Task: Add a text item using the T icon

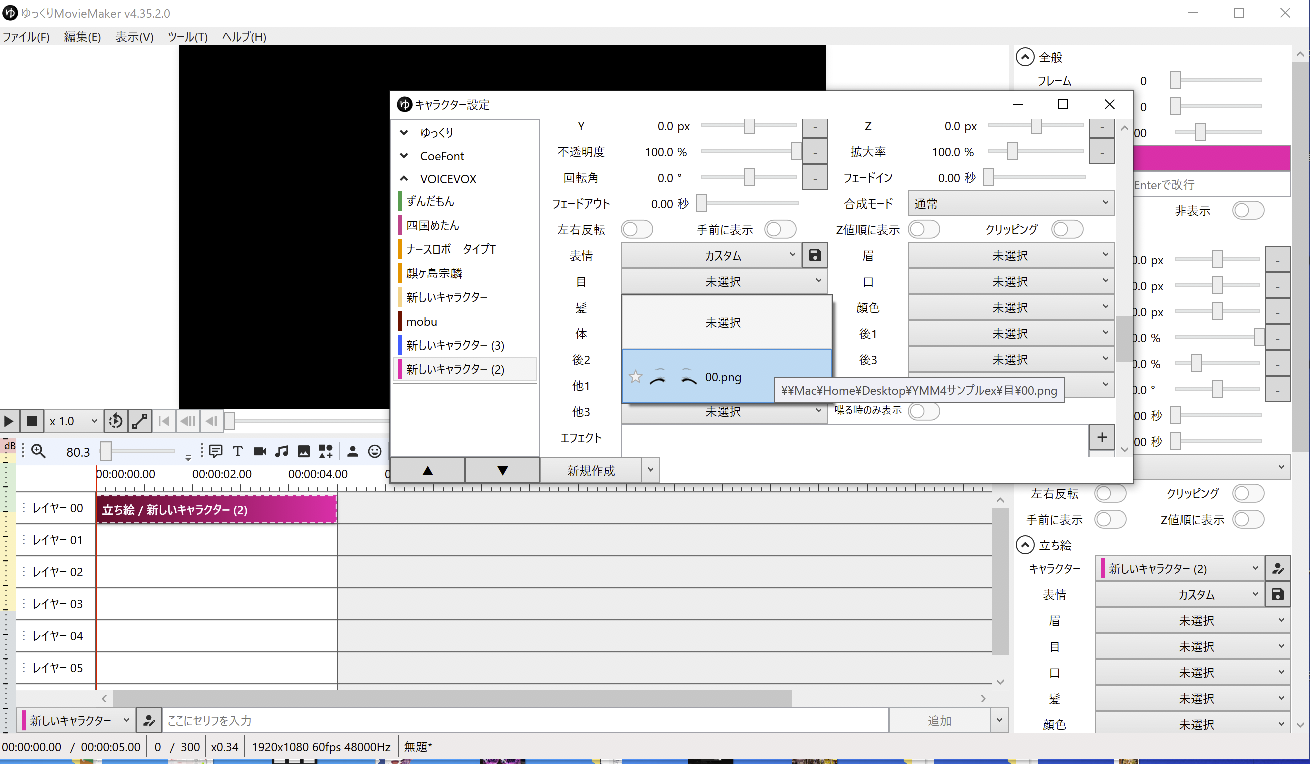Action: 238,451
